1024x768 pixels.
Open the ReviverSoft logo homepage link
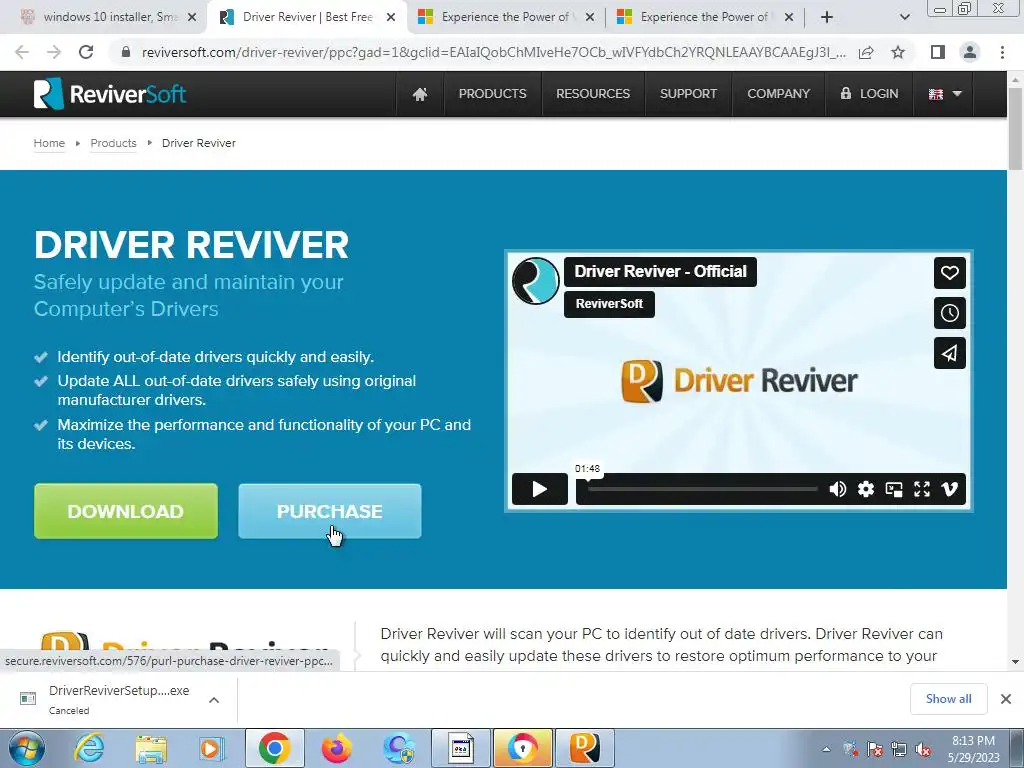110,94
